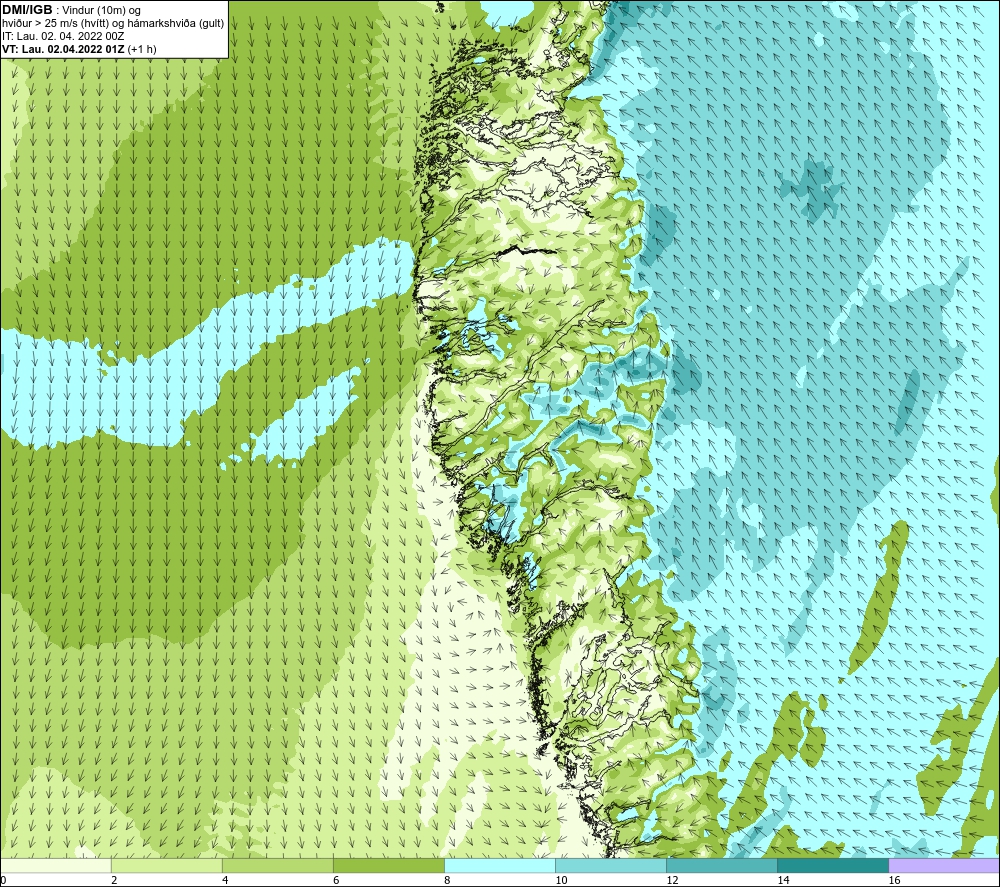The height and width of the screenshot is (887, 1000).
Task: Click the '0' label on the color scale
Action: point(3,881)
